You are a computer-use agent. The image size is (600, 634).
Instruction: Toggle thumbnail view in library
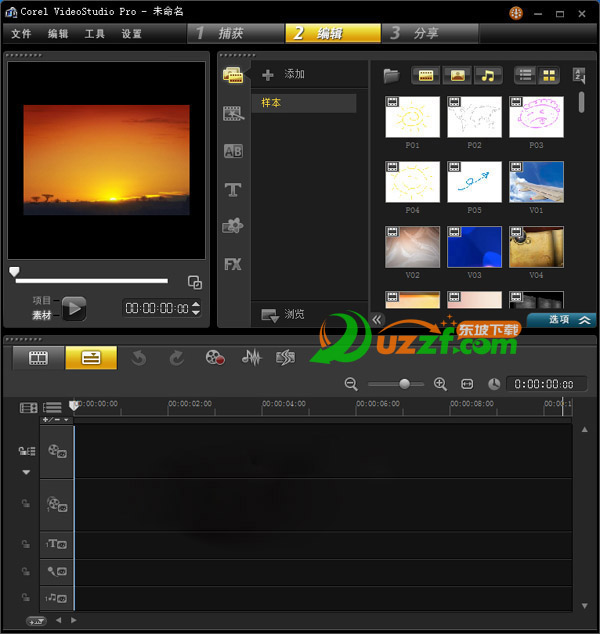(549, 75)
